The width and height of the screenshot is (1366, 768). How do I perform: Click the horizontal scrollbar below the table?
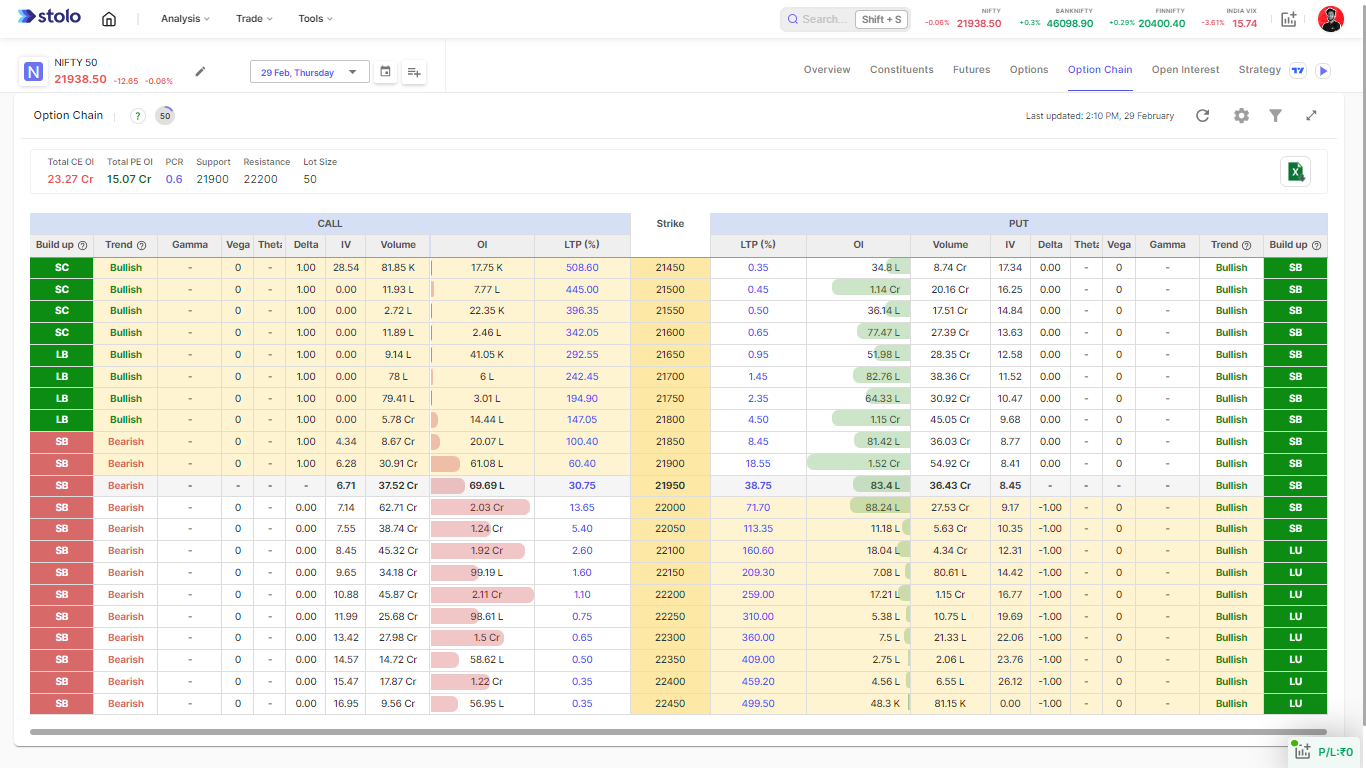click(x=678, y=732)
